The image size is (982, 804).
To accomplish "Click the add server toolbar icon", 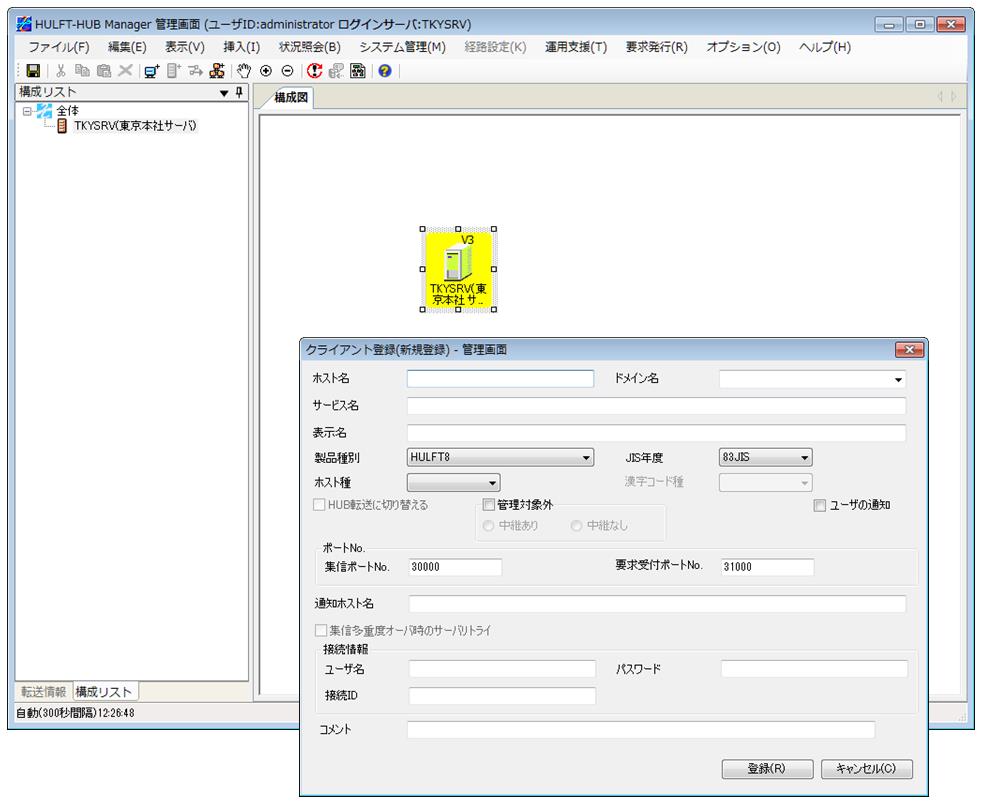I will [173, 71].
